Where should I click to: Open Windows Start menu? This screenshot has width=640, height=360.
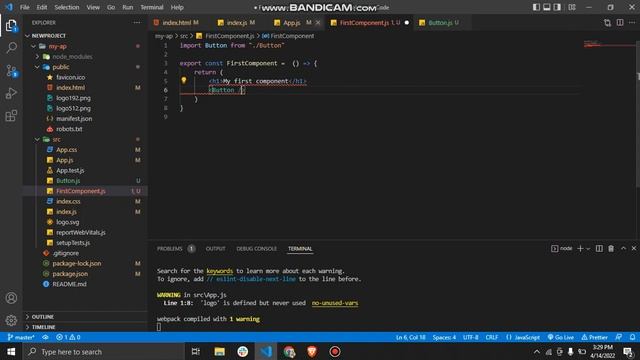(11, 352)
